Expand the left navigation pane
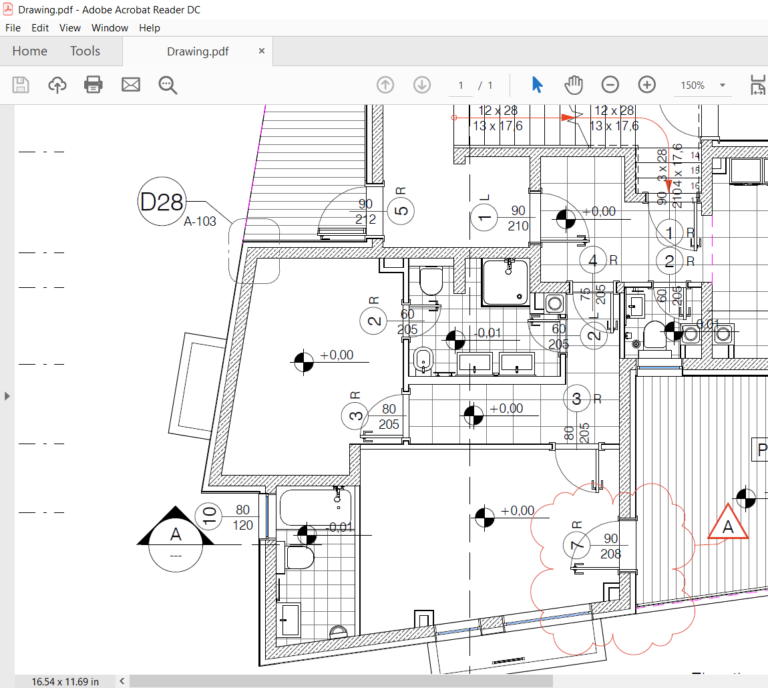This screenshot has height=688, width=768. click(7, 396)
